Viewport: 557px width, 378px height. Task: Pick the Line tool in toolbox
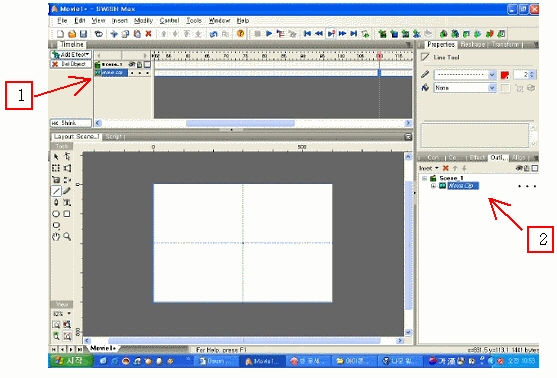click(56, 191)
